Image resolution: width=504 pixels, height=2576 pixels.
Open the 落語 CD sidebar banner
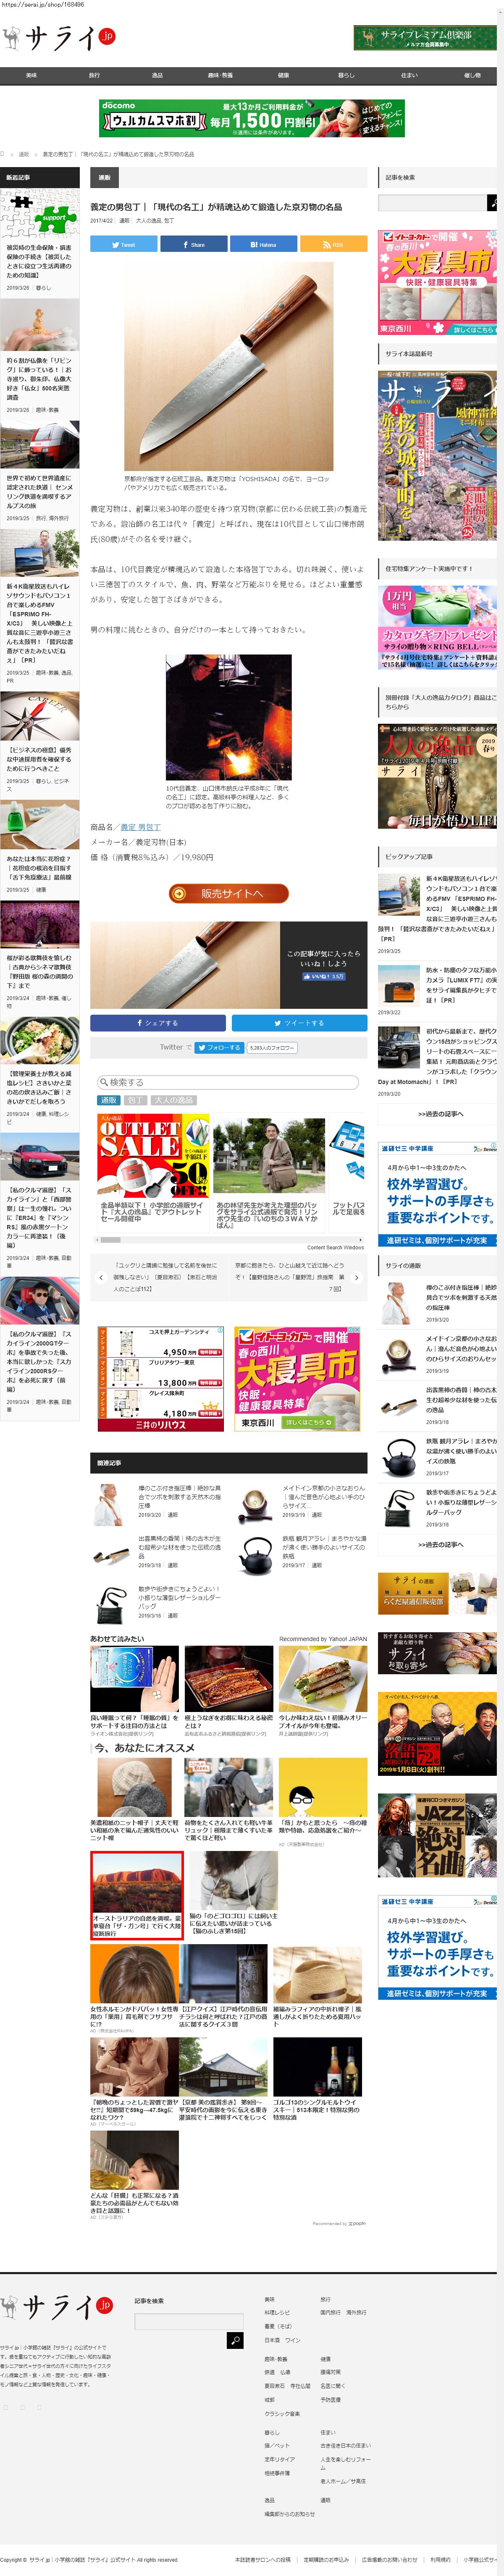[x=437, y=1733]
